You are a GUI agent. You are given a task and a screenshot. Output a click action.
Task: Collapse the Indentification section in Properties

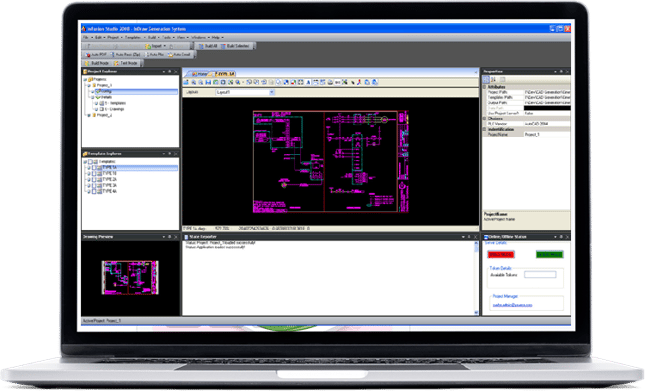pos(485,129)
